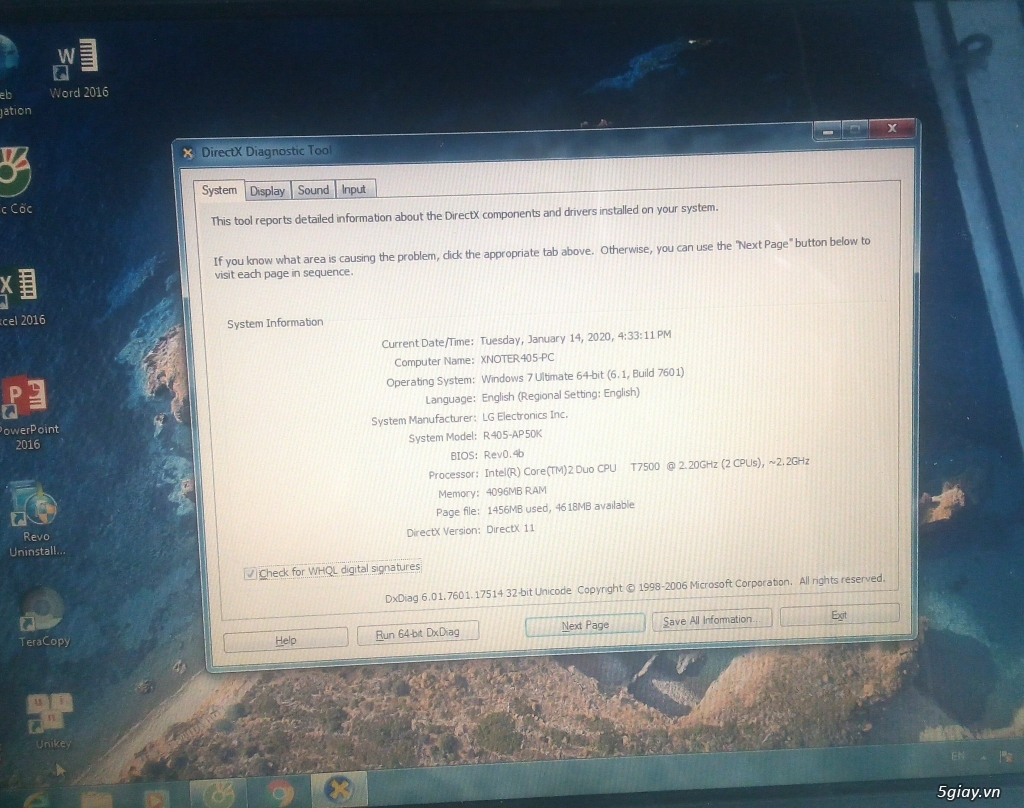Click the System Information group label

pos(275,323)
